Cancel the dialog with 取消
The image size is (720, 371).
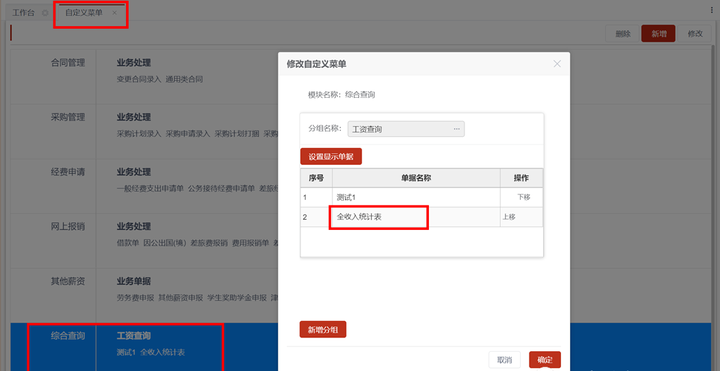(x=504, y=360)
